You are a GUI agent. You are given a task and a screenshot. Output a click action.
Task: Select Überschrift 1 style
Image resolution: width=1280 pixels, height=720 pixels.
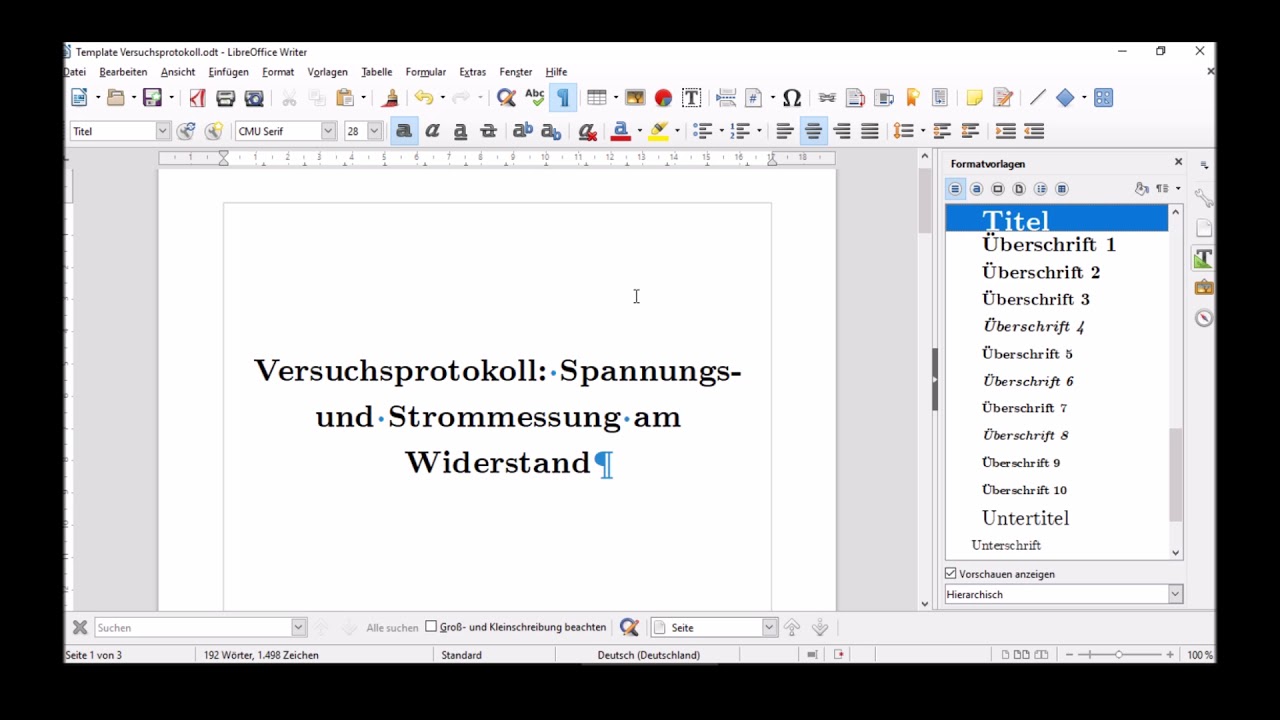[x=1049, y=244]
